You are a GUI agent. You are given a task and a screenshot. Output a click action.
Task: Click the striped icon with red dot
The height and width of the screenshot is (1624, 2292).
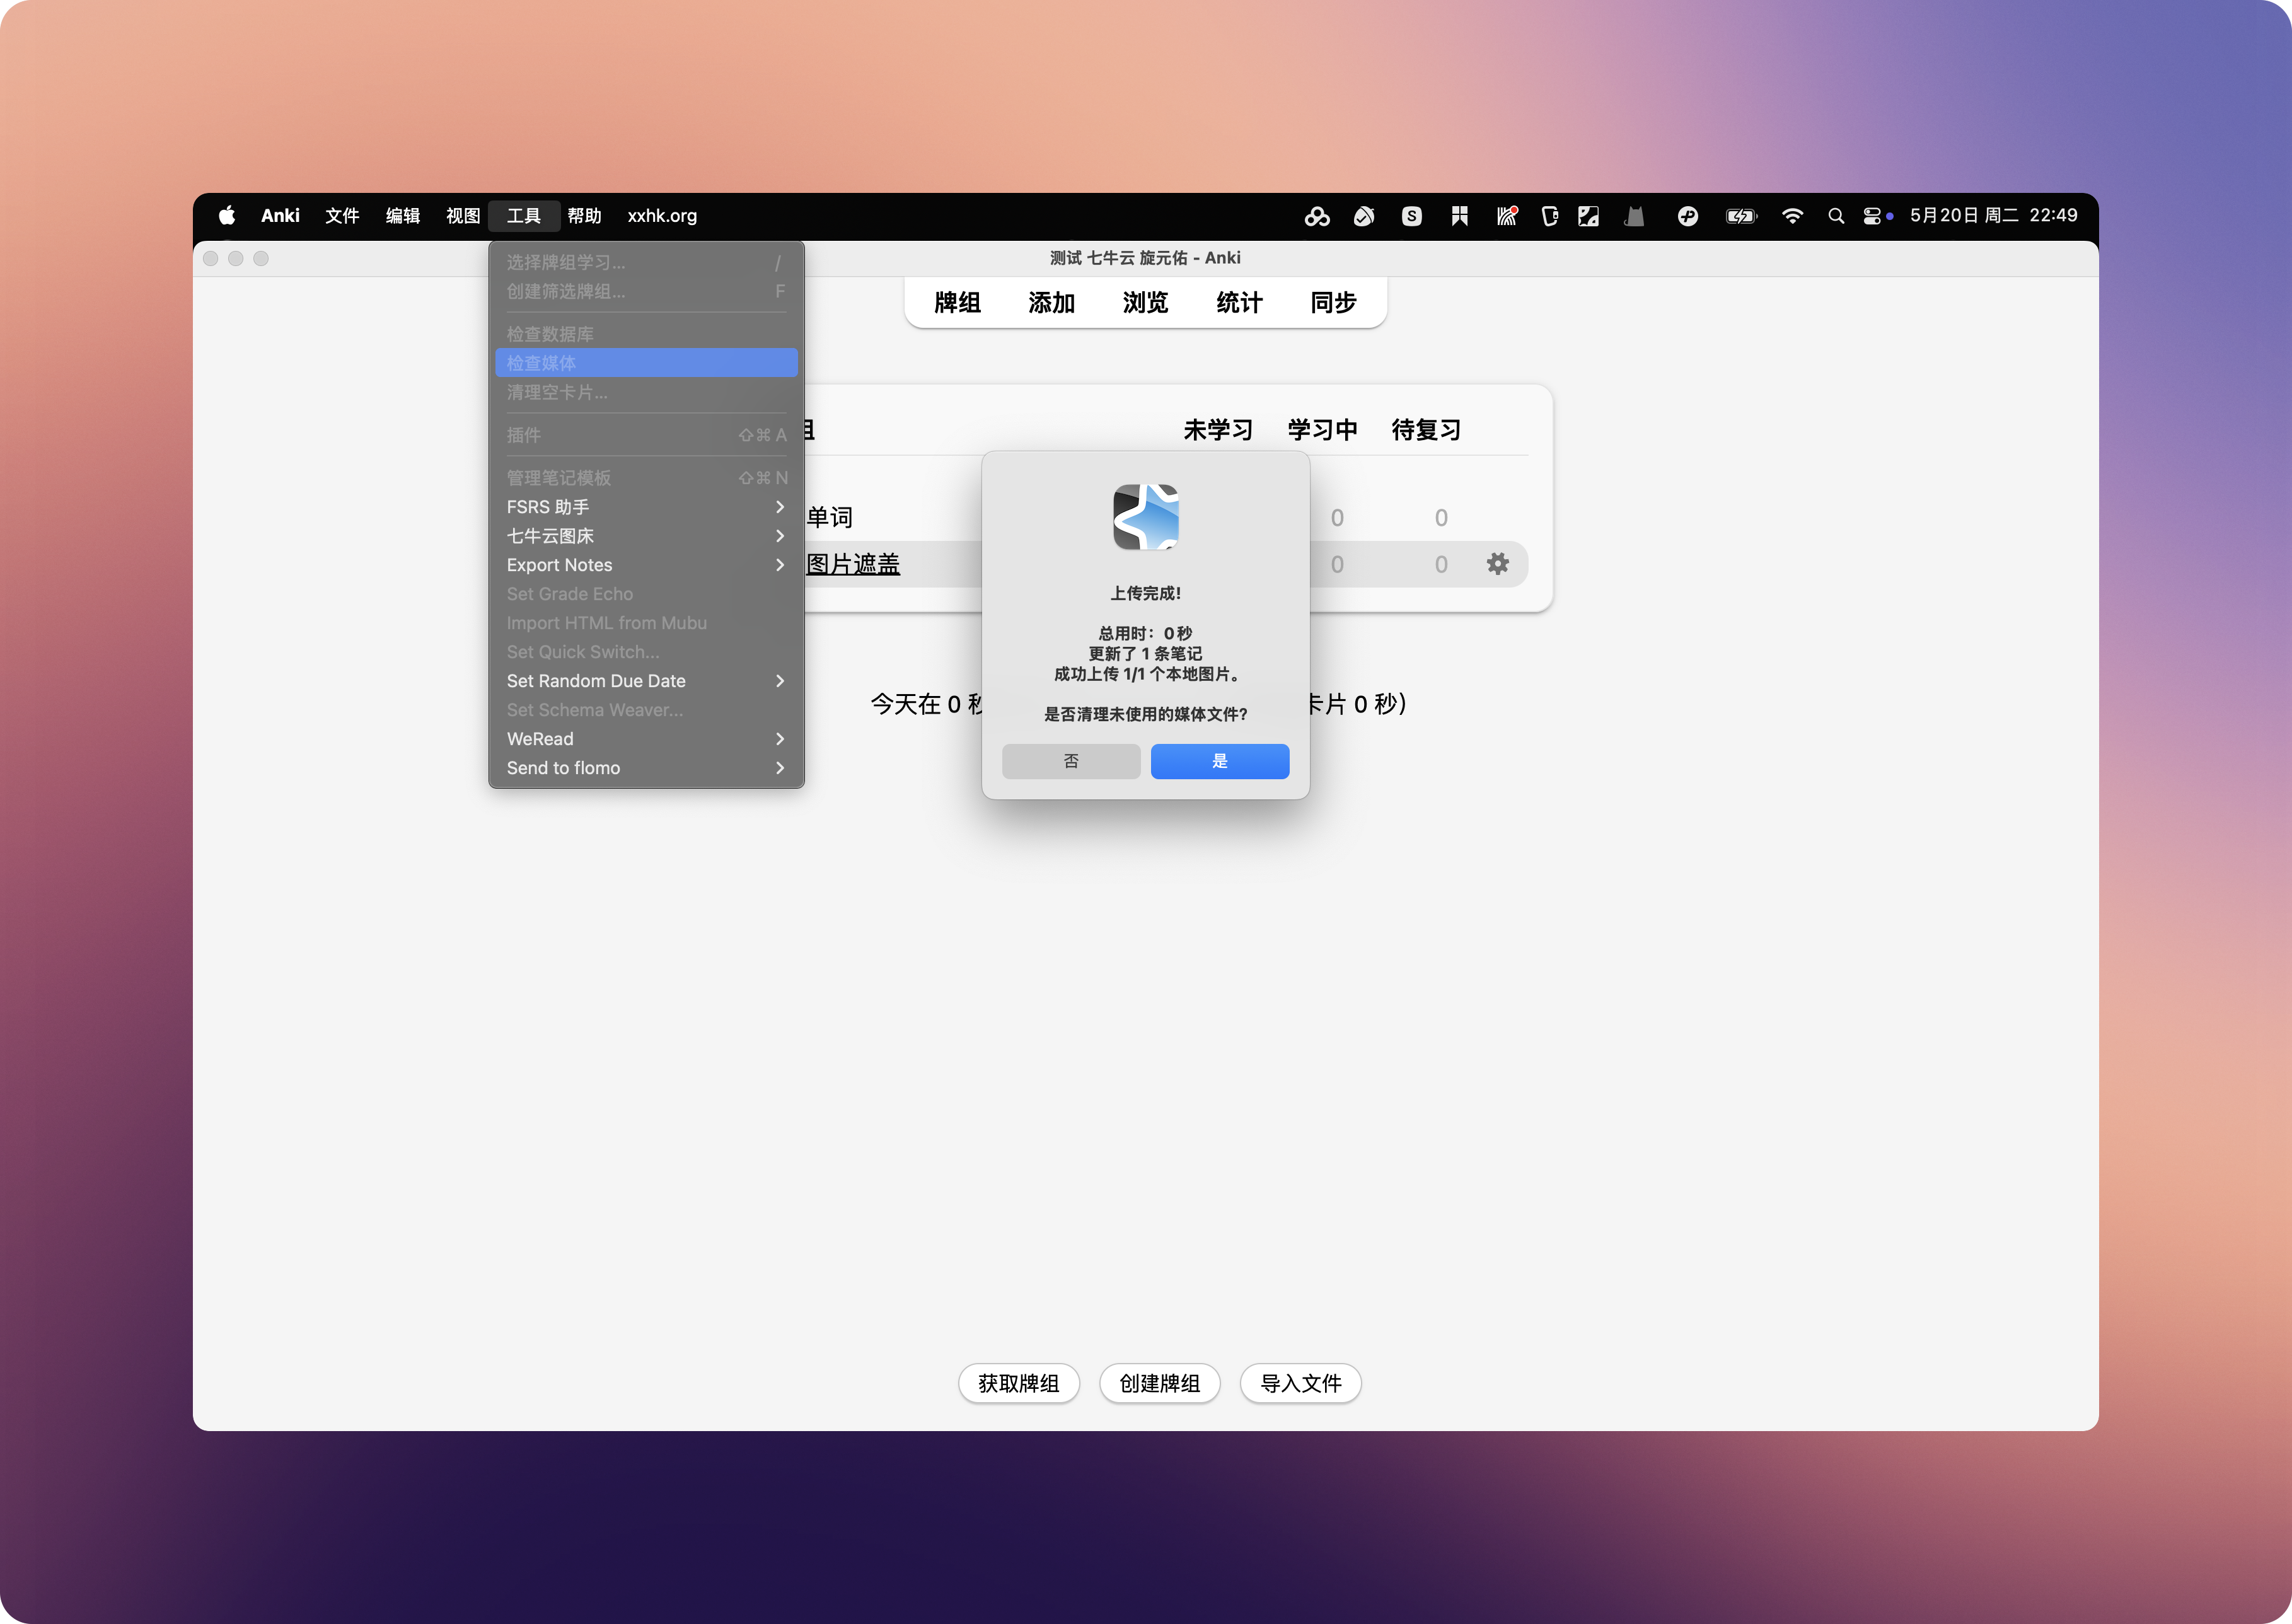(x=1507, y=216)
